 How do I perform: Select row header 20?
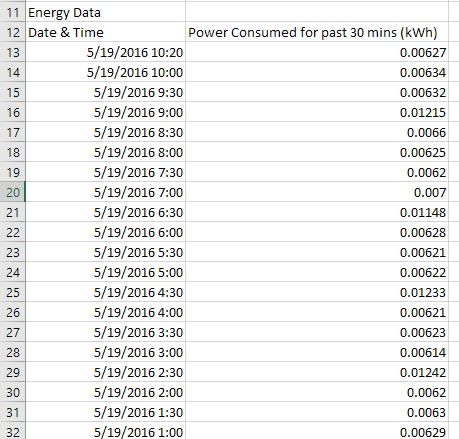[13, 192]
